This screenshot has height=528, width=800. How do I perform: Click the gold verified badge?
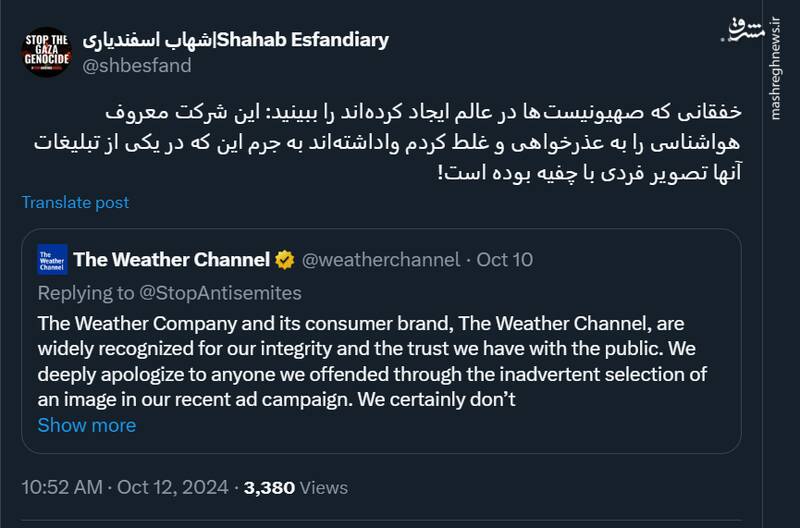(x=285, y=260)
